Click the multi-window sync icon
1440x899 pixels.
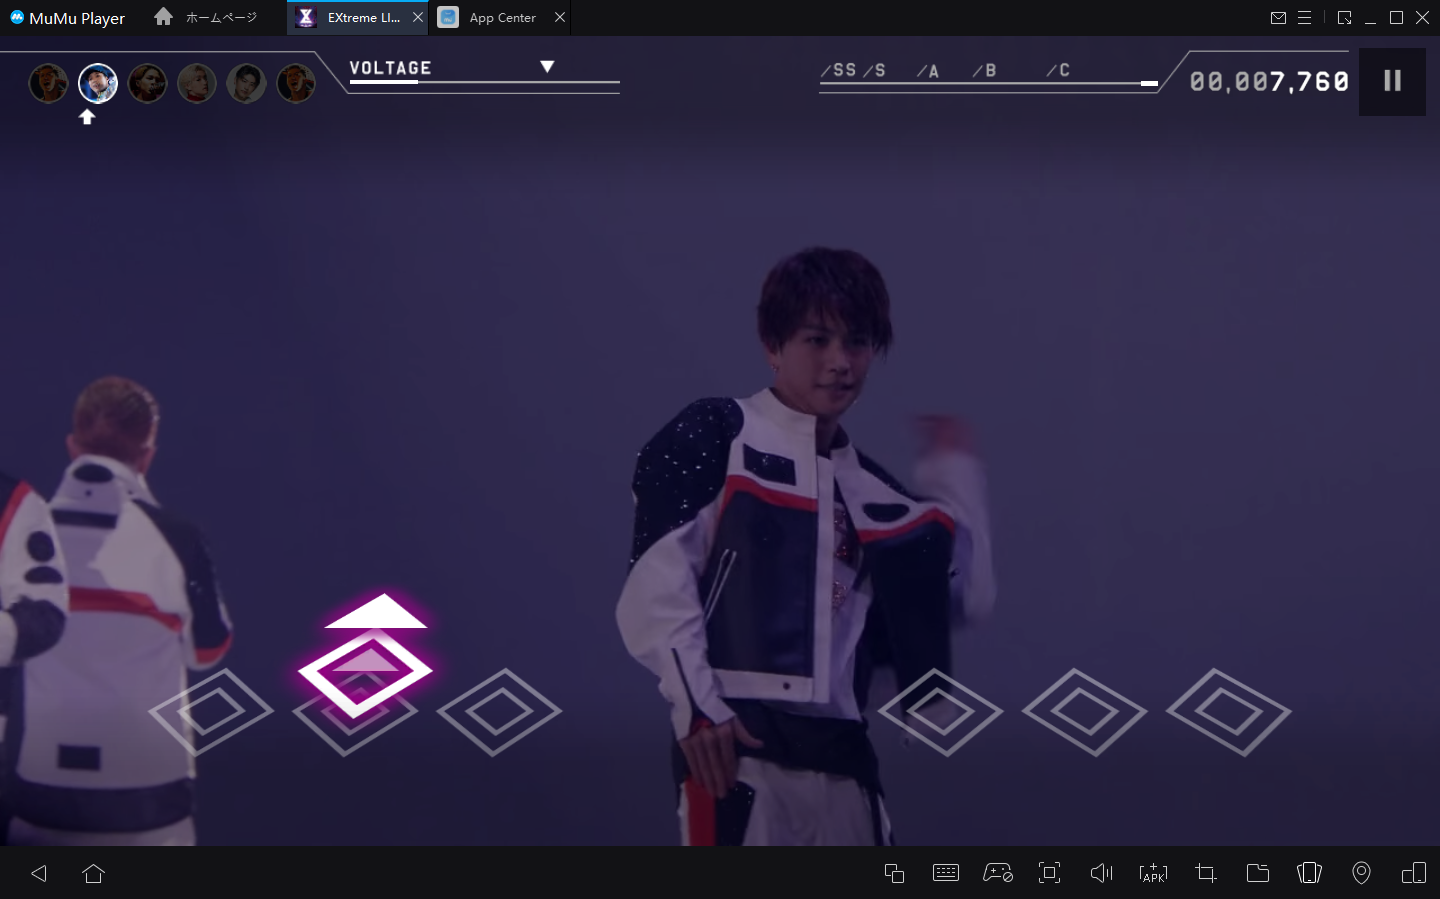(x=1414, y=873)
